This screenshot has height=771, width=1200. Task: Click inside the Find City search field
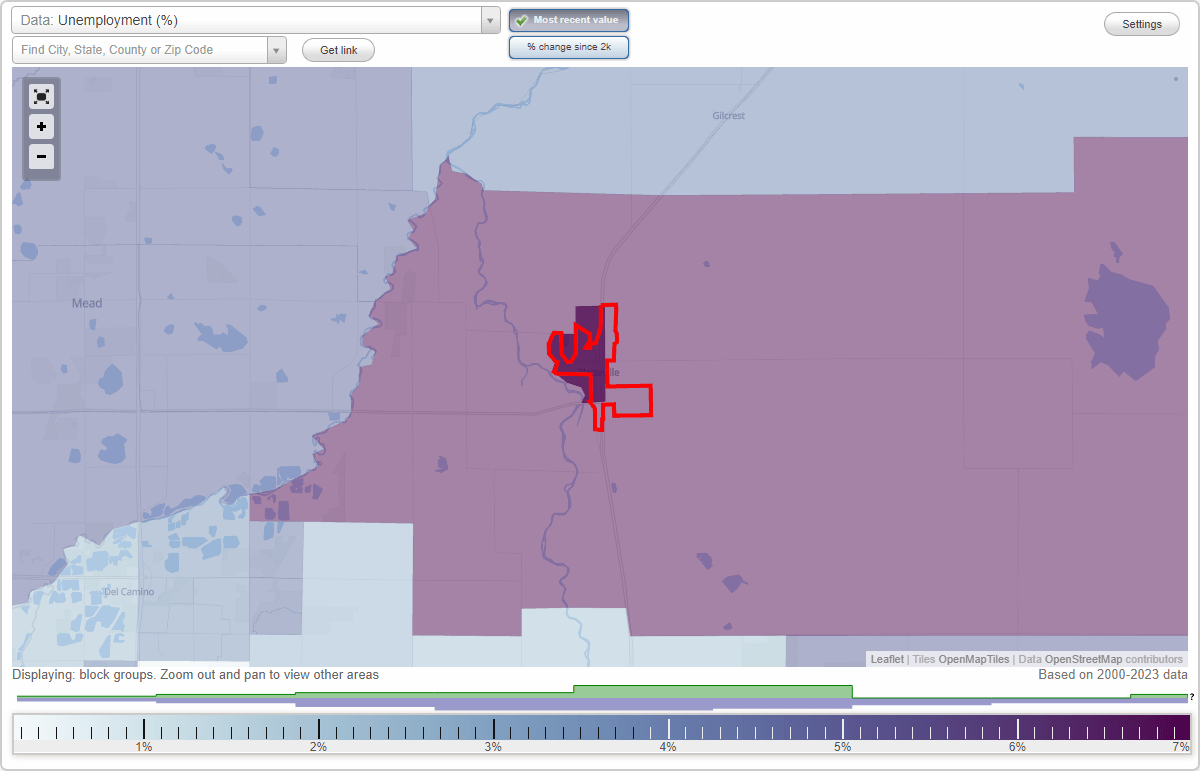click(140, 48)
